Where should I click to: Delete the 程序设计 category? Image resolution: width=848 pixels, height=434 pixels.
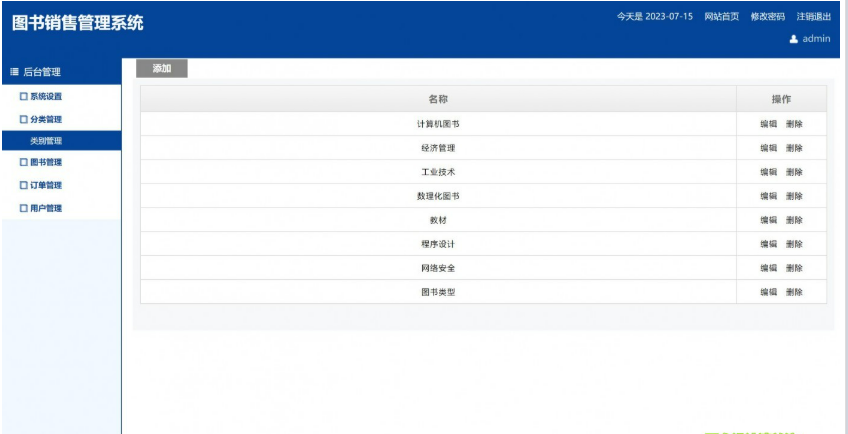(x=794, y=244)
